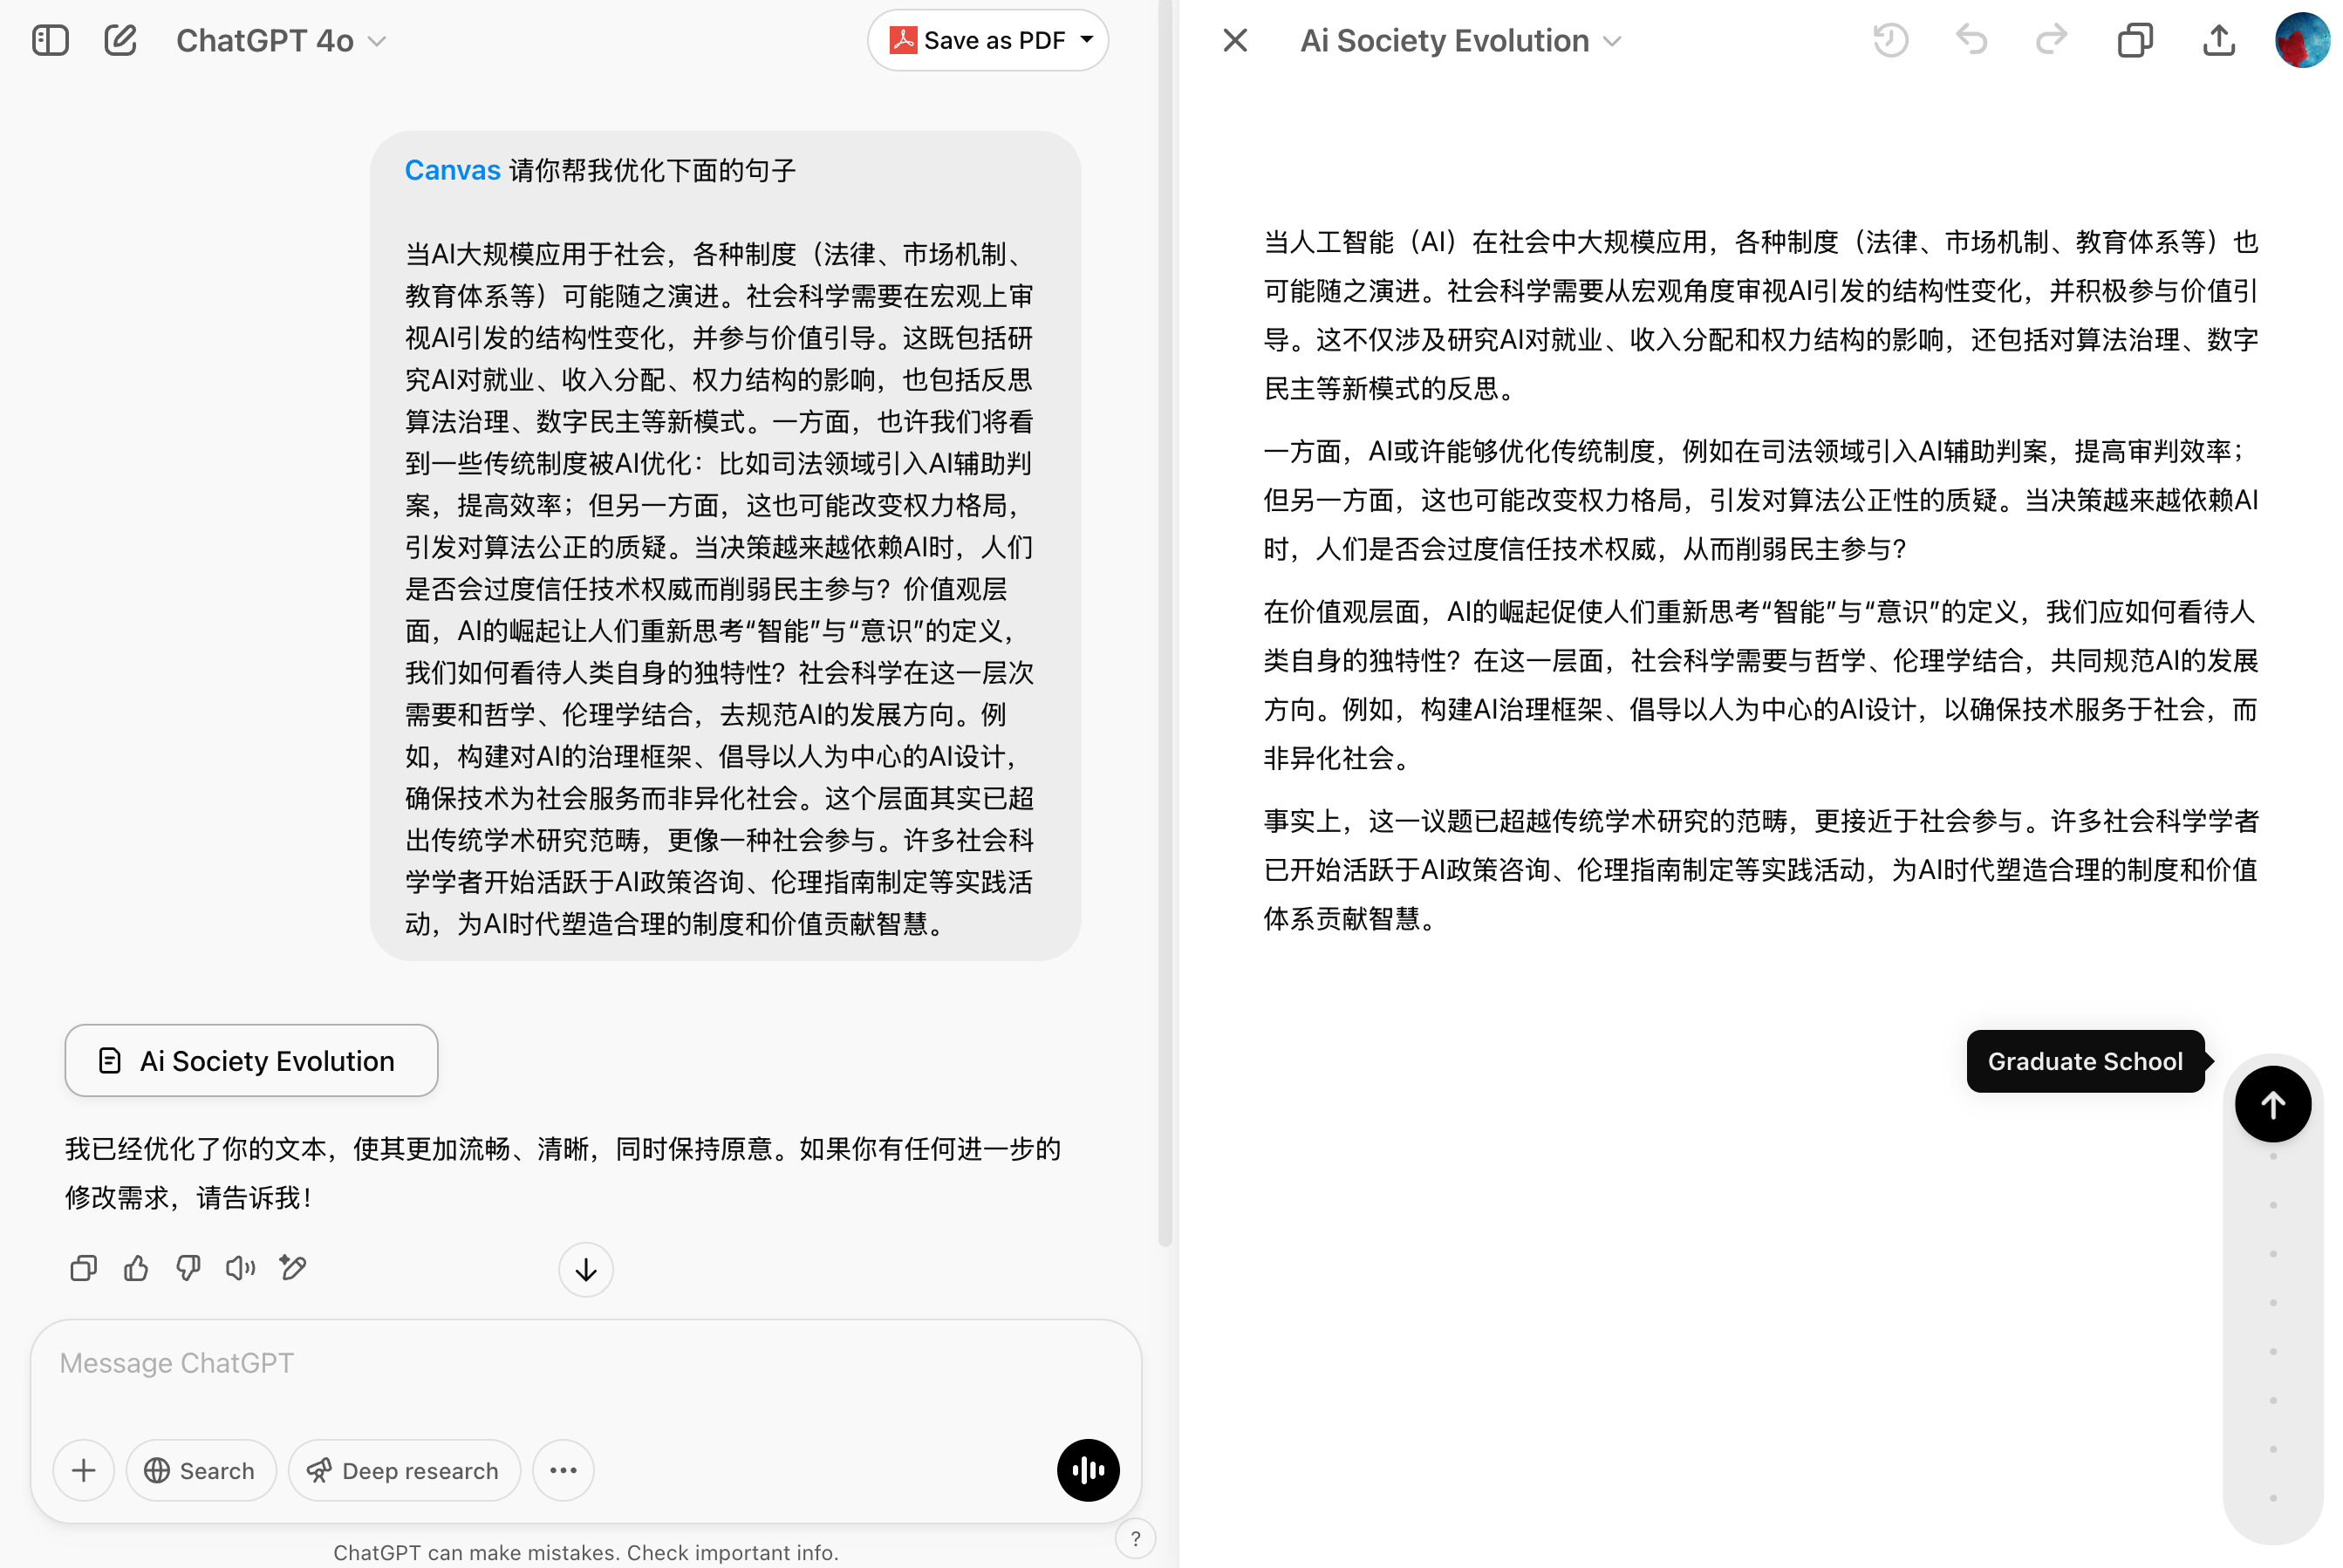
Task: Close the canvas panel
Action: [1235, 40]
